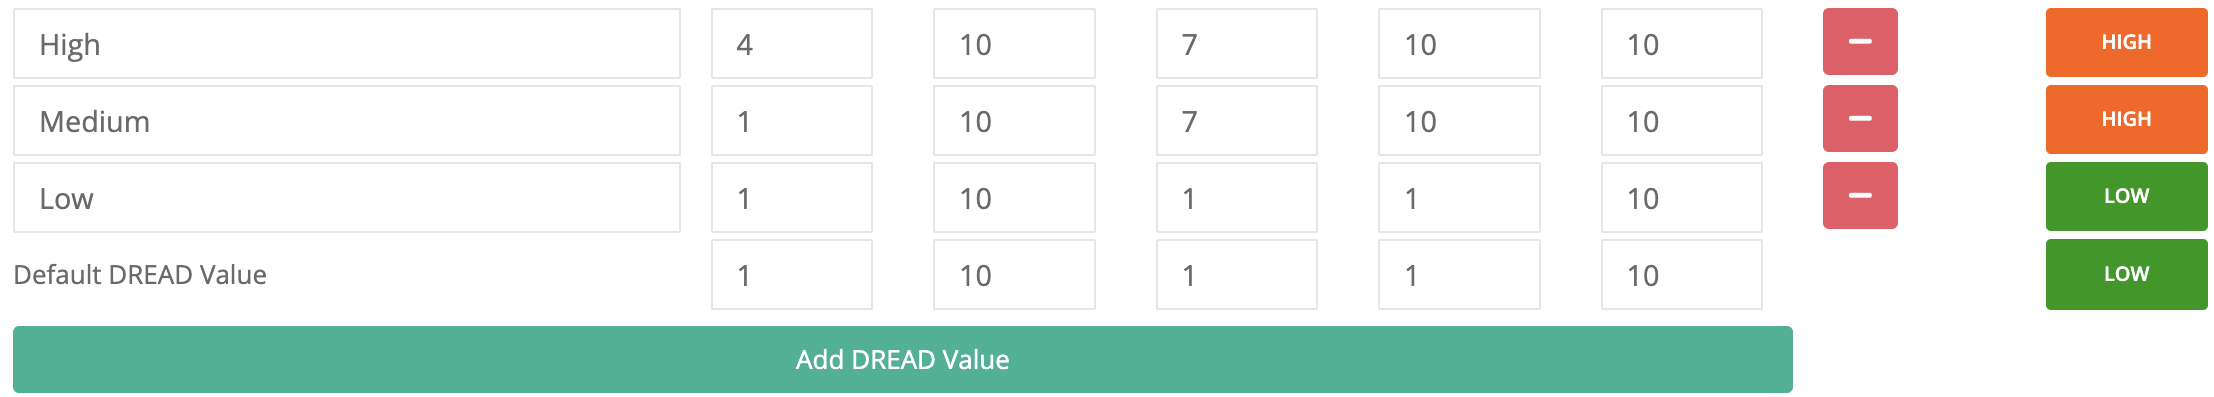The image size is (2214, 397).
Task: Click Add DREAD Value button
Action: point(902,359)
